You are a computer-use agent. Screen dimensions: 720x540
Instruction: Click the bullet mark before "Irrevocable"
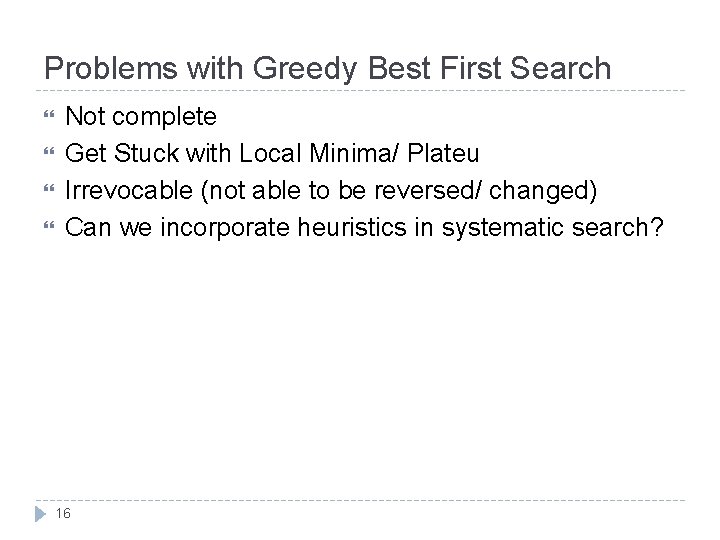tap(49, 188)
